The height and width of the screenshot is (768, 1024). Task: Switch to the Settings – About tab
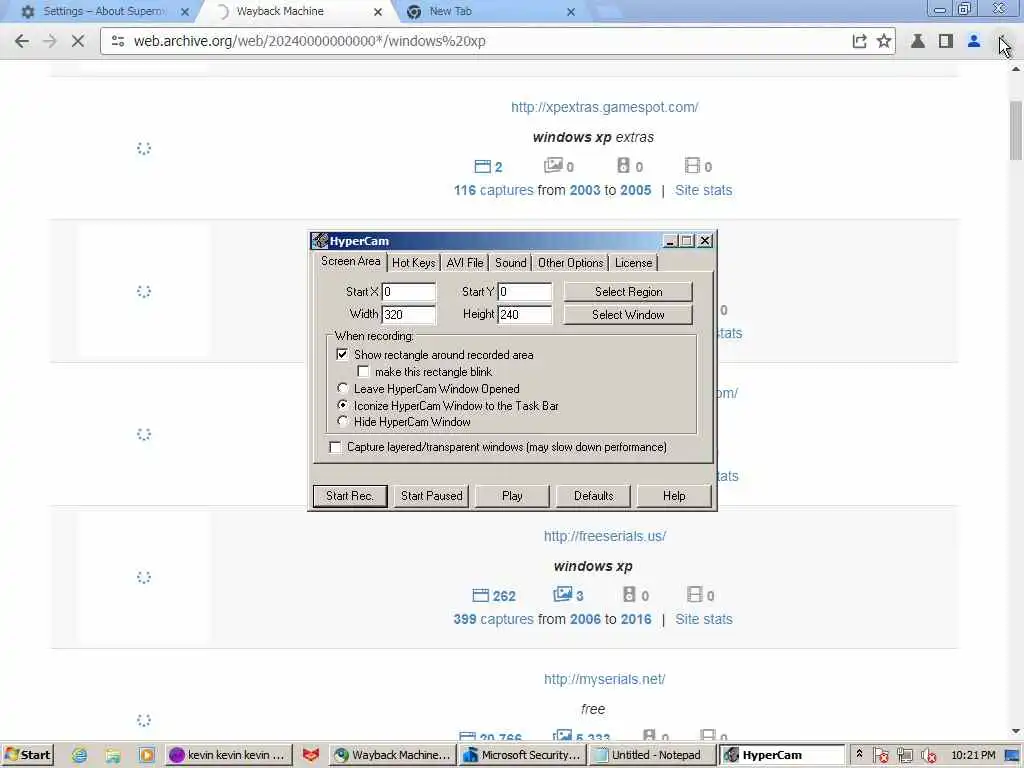[x=104, y=12]
